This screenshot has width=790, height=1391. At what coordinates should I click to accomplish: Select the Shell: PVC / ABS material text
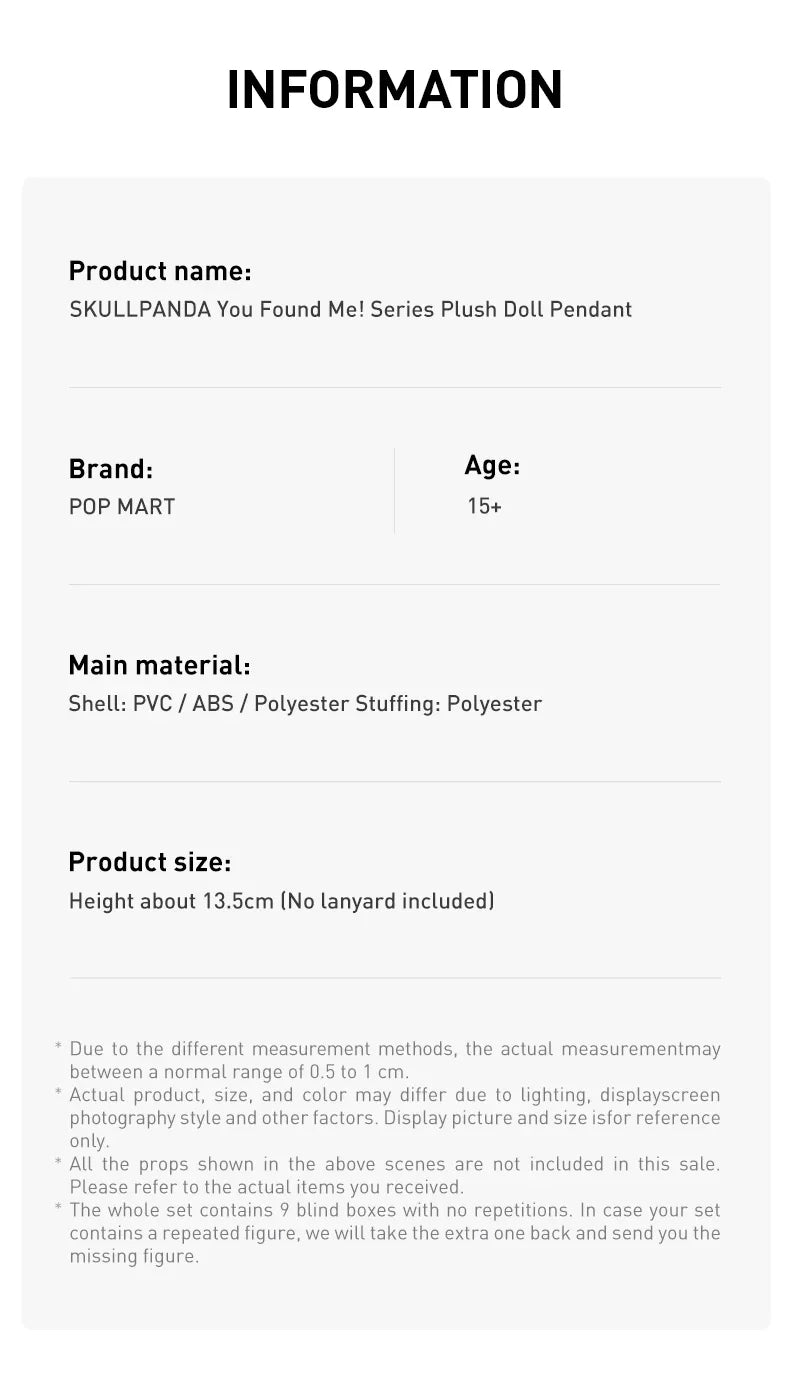(305, 704)
